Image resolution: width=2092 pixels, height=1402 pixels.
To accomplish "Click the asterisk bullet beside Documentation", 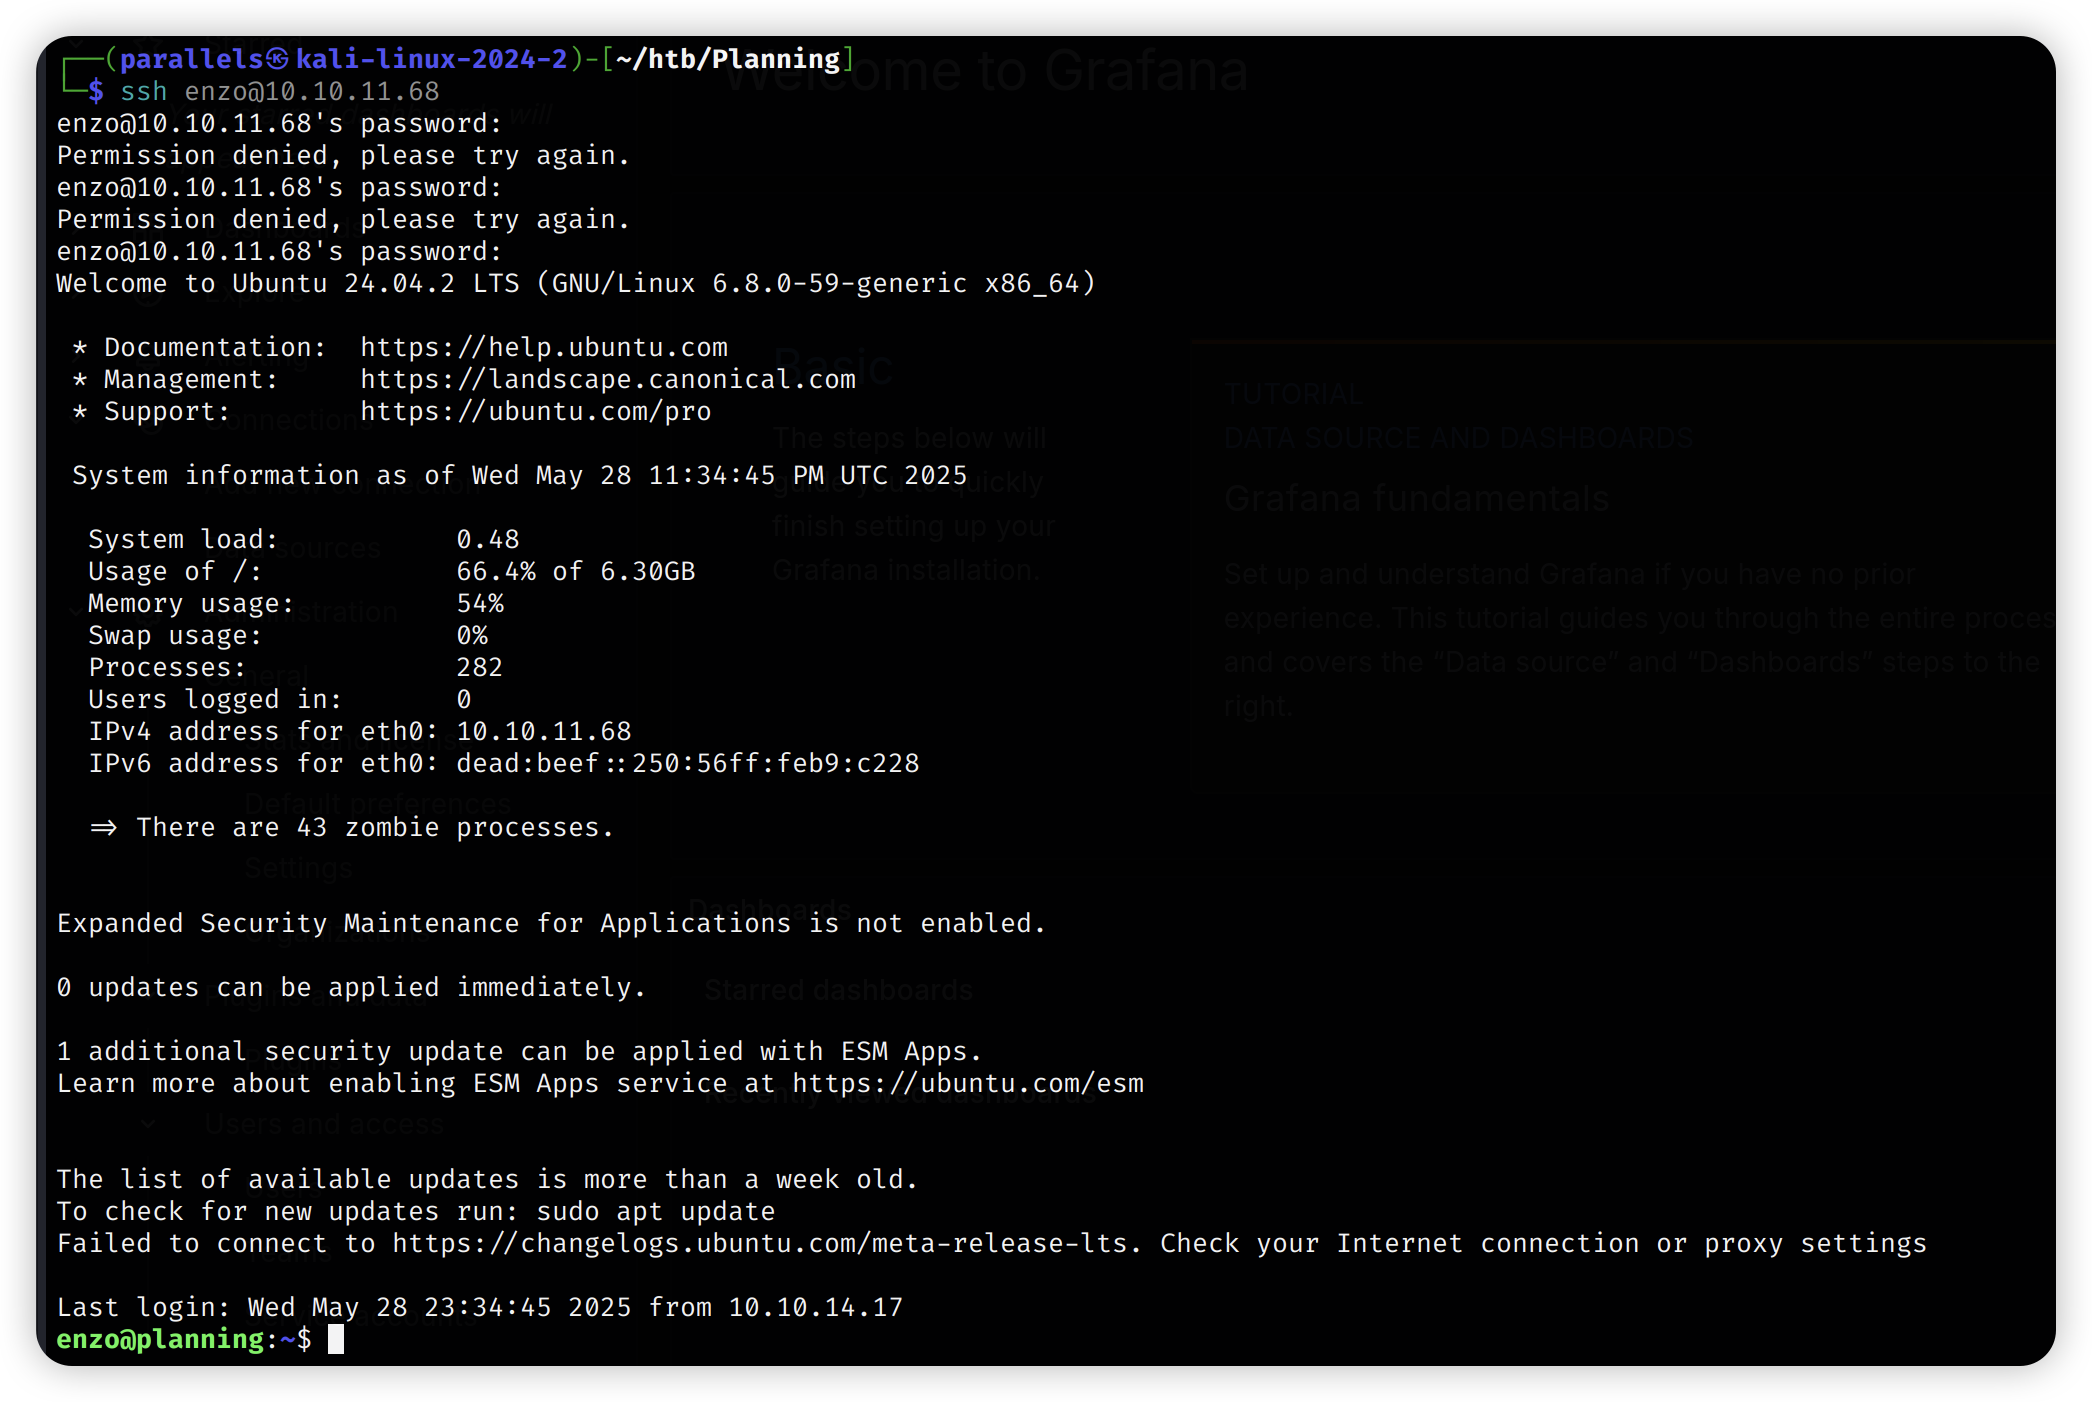I will click(80, 348).
